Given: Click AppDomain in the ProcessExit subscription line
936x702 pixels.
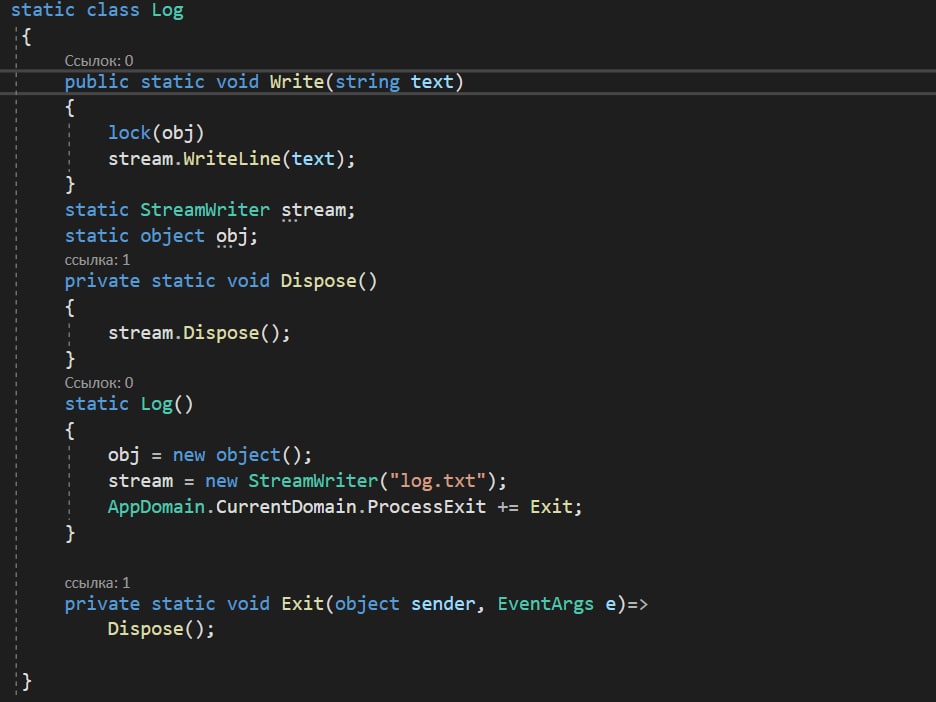Looking at the screenshot, I should tap(156, 507).
